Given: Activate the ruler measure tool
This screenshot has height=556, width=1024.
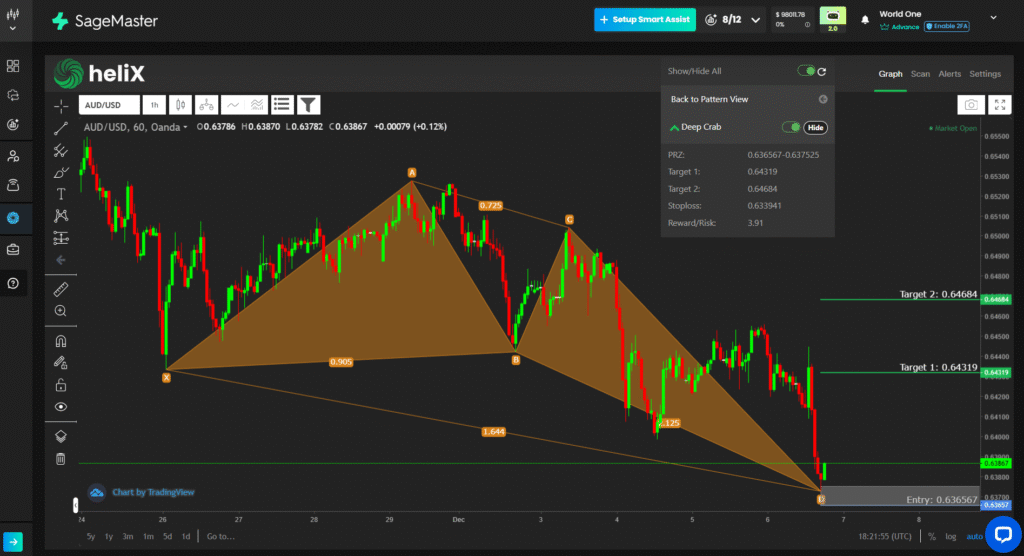Looking at the screenshot, I should pyautogui.click(x=61, y=289).
